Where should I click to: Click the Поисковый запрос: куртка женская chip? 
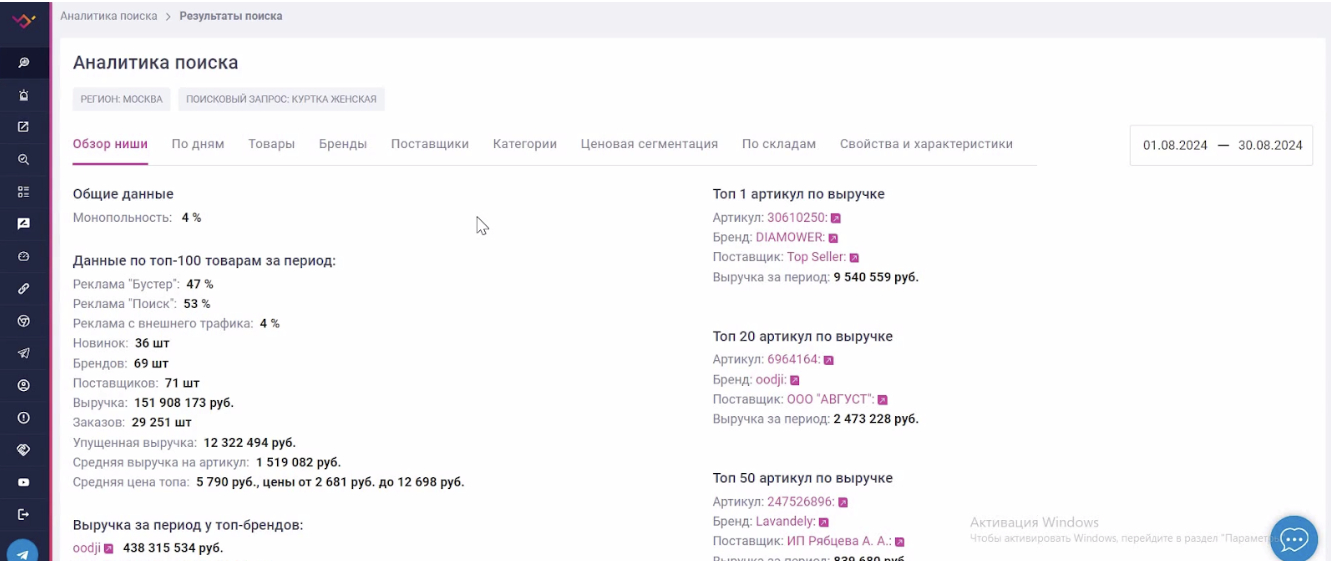(281, 99)
